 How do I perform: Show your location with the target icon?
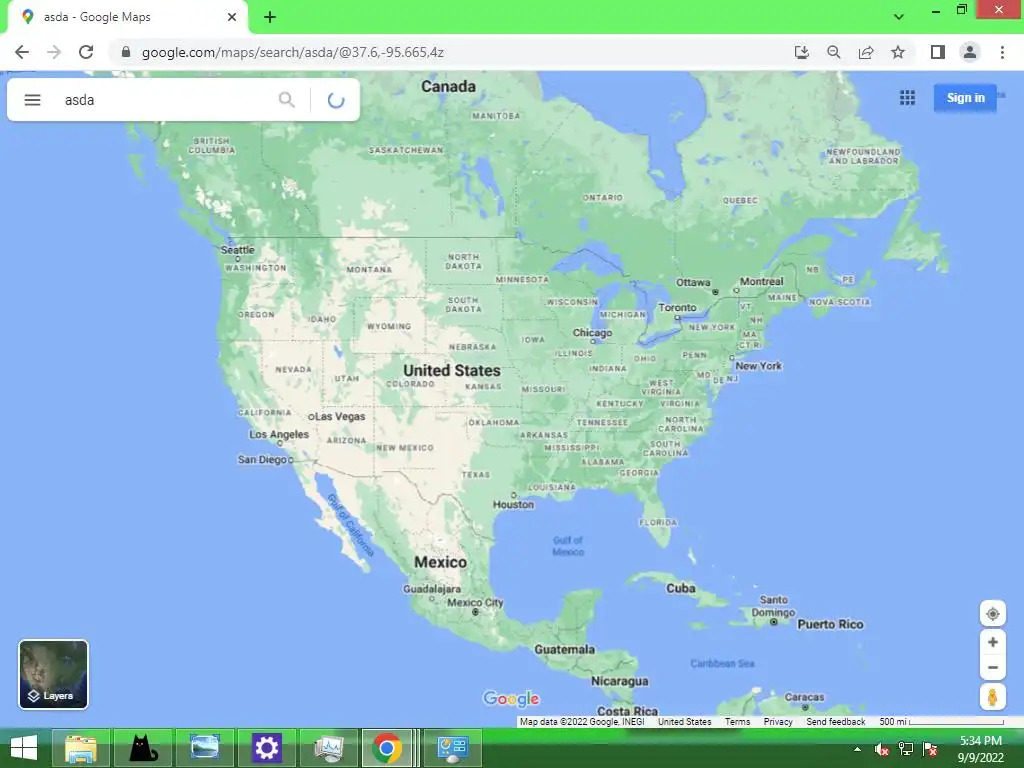[x=992, y=614]
